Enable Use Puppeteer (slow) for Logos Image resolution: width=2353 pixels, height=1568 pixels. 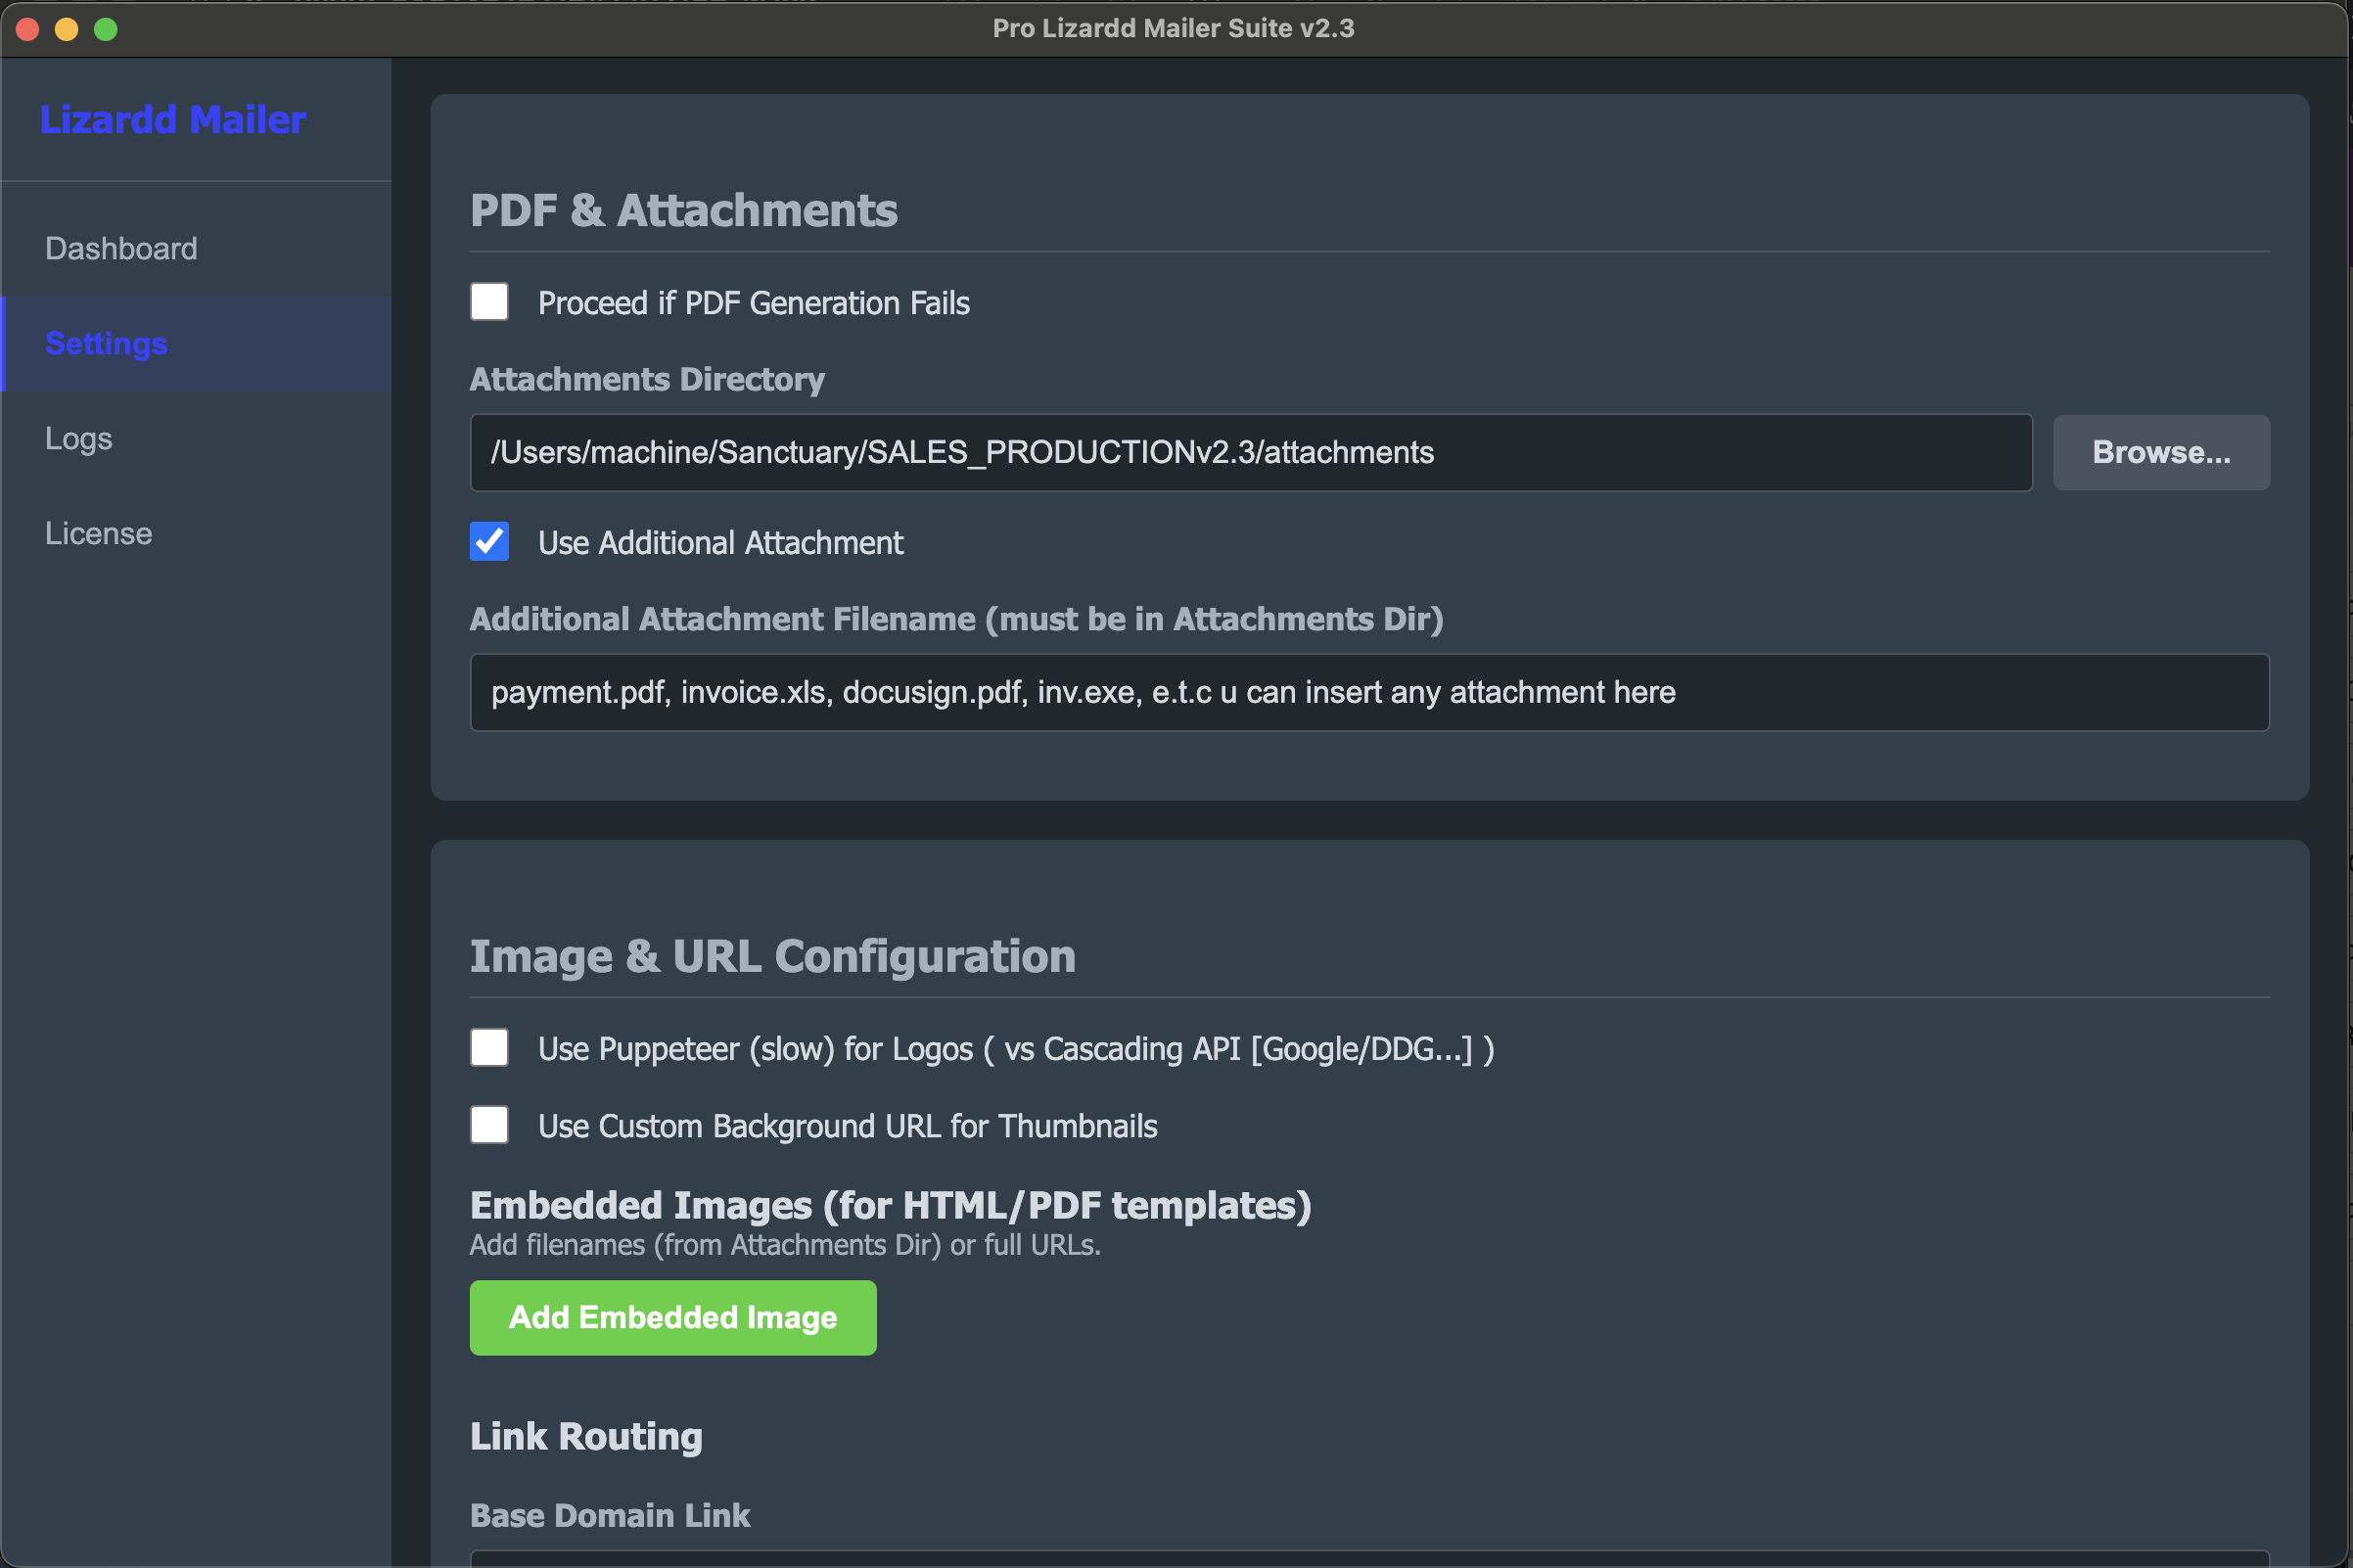pyautogui.click(x=489, y=1047)
